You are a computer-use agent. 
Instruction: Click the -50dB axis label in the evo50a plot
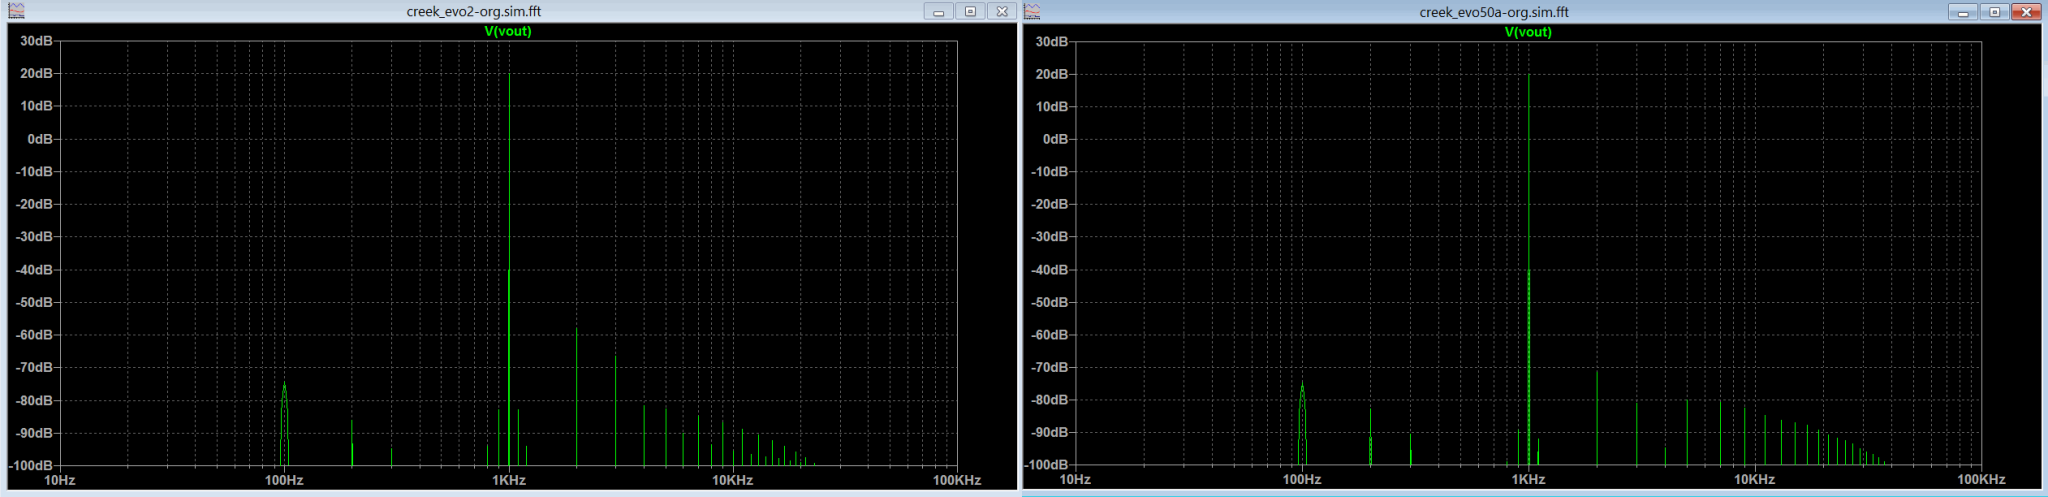(x=1050, y=302)
